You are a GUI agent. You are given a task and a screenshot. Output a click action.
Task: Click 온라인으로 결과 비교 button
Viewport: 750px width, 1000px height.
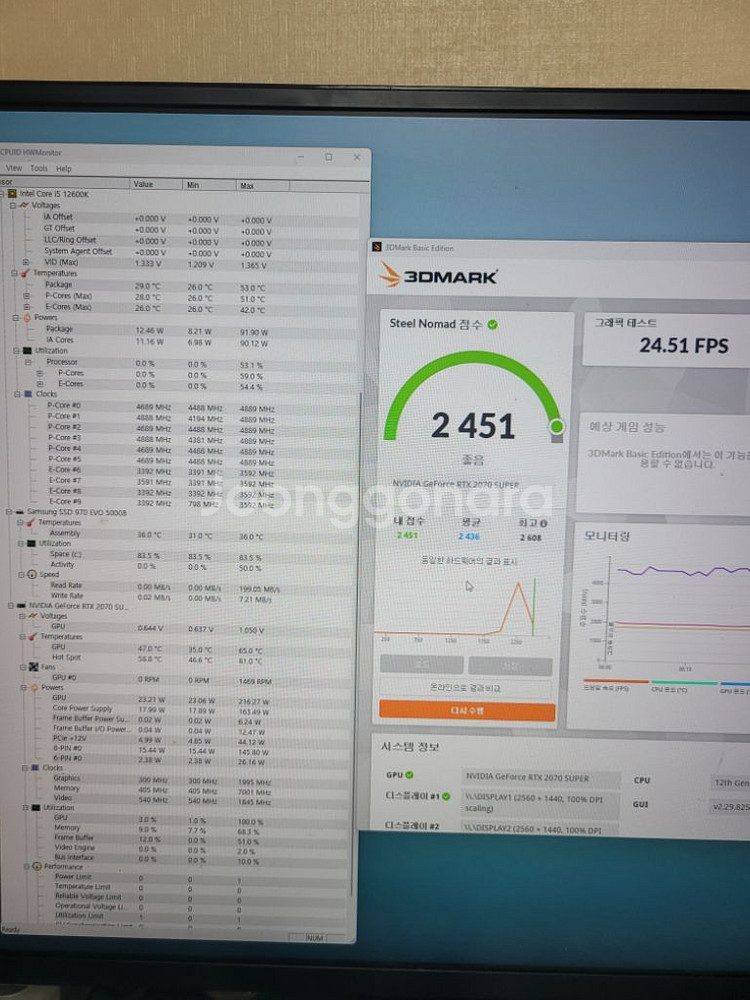coord(466,688)
